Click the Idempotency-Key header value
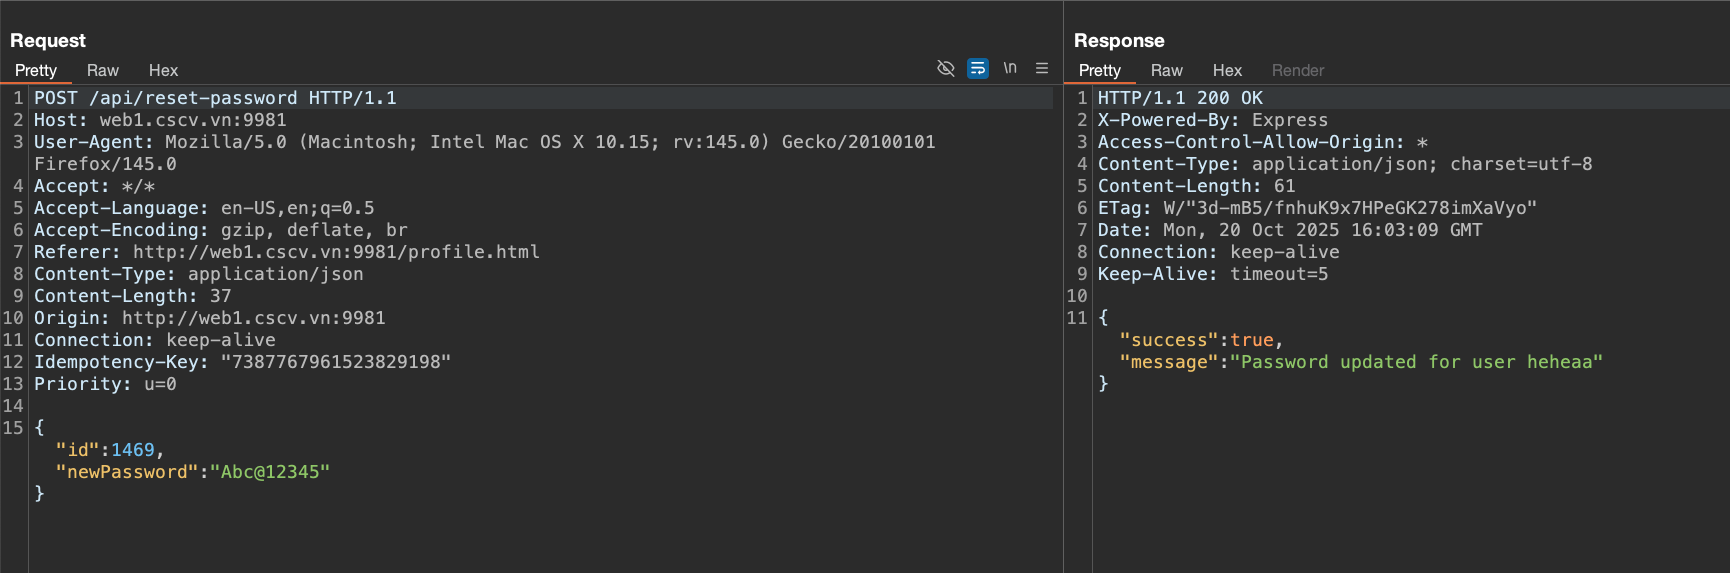 coord(336,362)
